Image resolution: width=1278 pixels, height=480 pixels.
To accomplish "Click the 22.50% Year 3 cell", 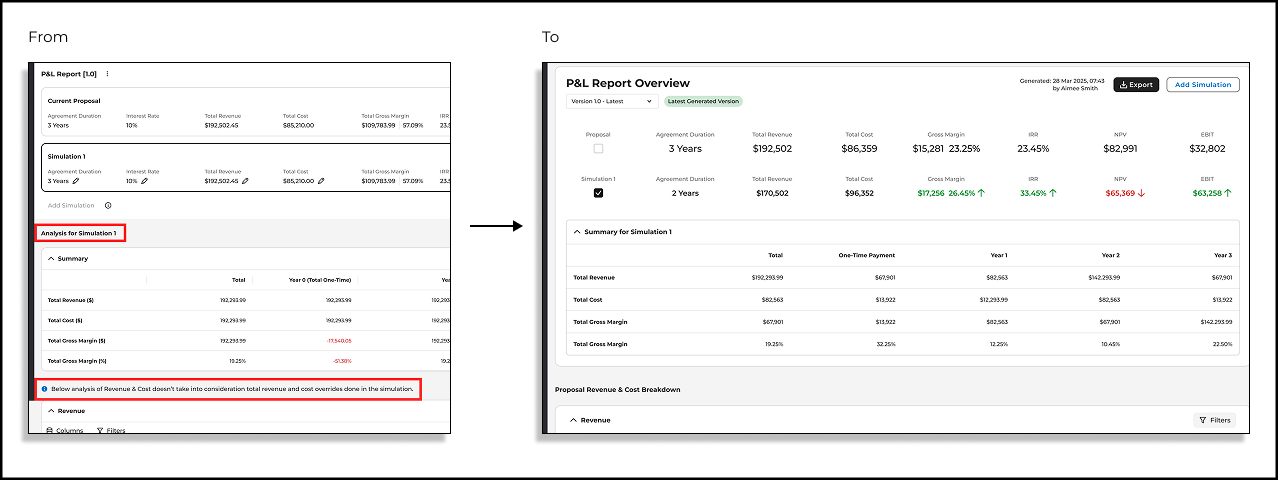I will [x=1225, y=343].
